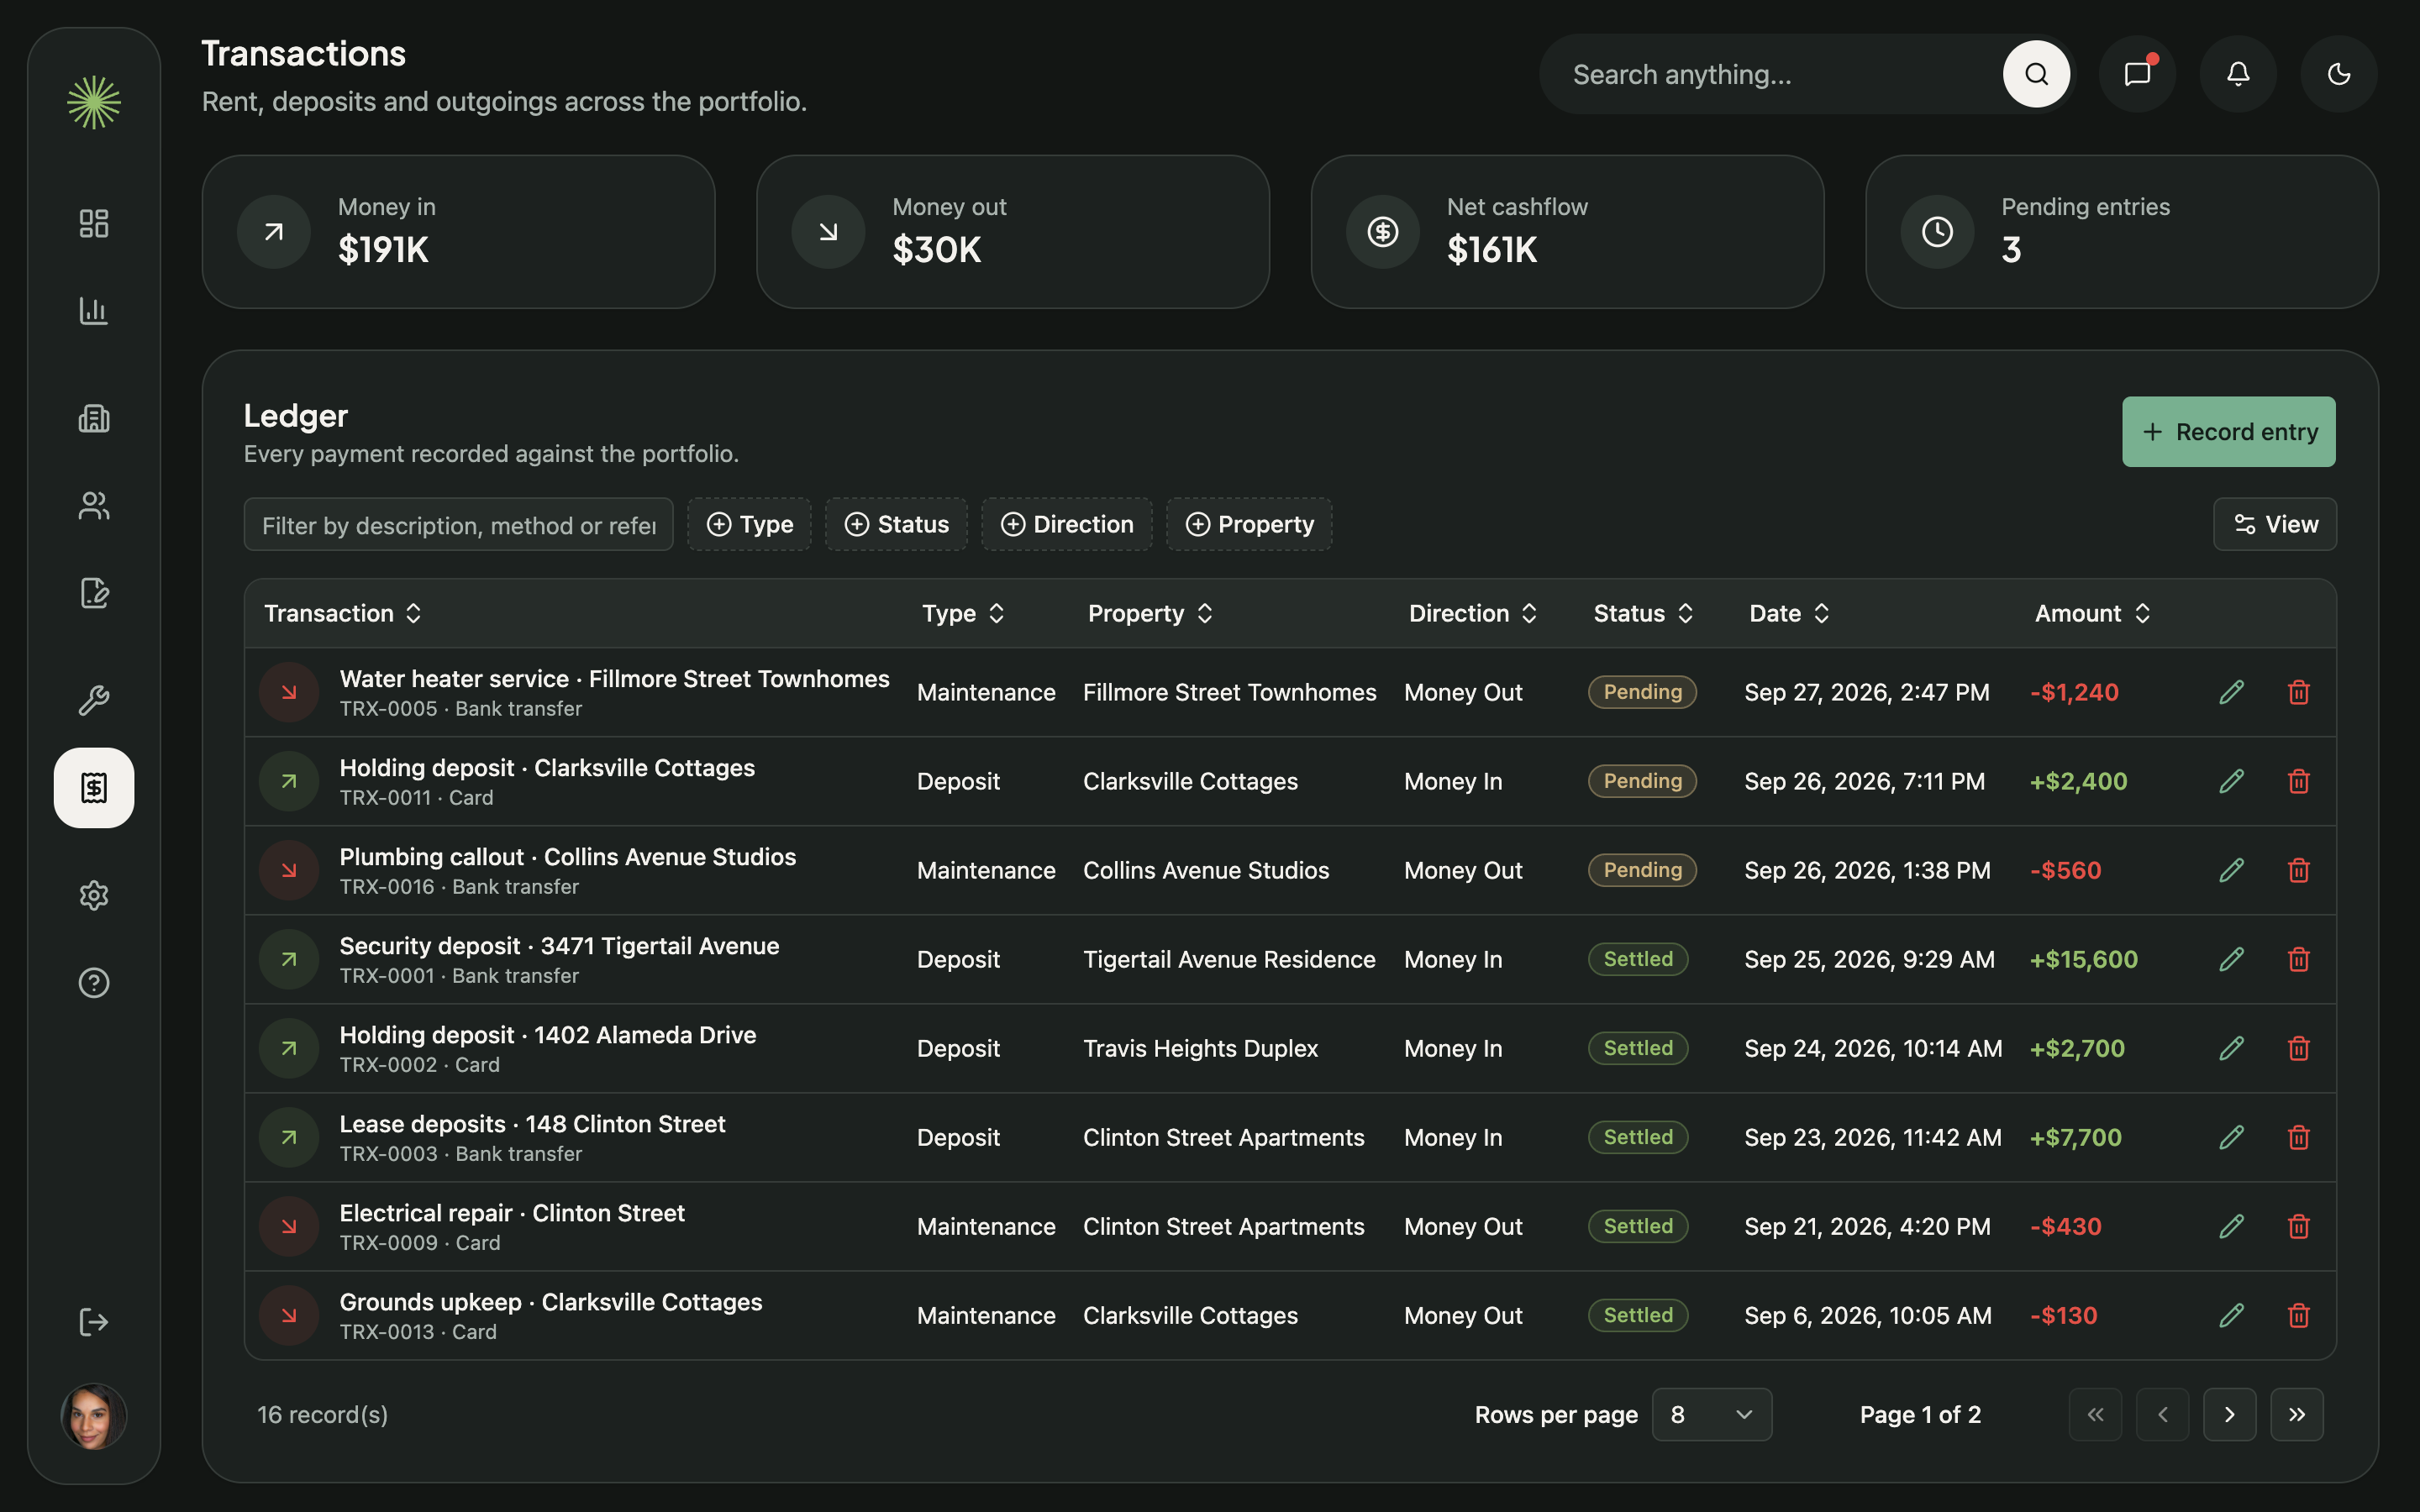The image size is (2420, 1512).
Task: Open the analytics bar chart sidebar icon
Action: (94, 311)
